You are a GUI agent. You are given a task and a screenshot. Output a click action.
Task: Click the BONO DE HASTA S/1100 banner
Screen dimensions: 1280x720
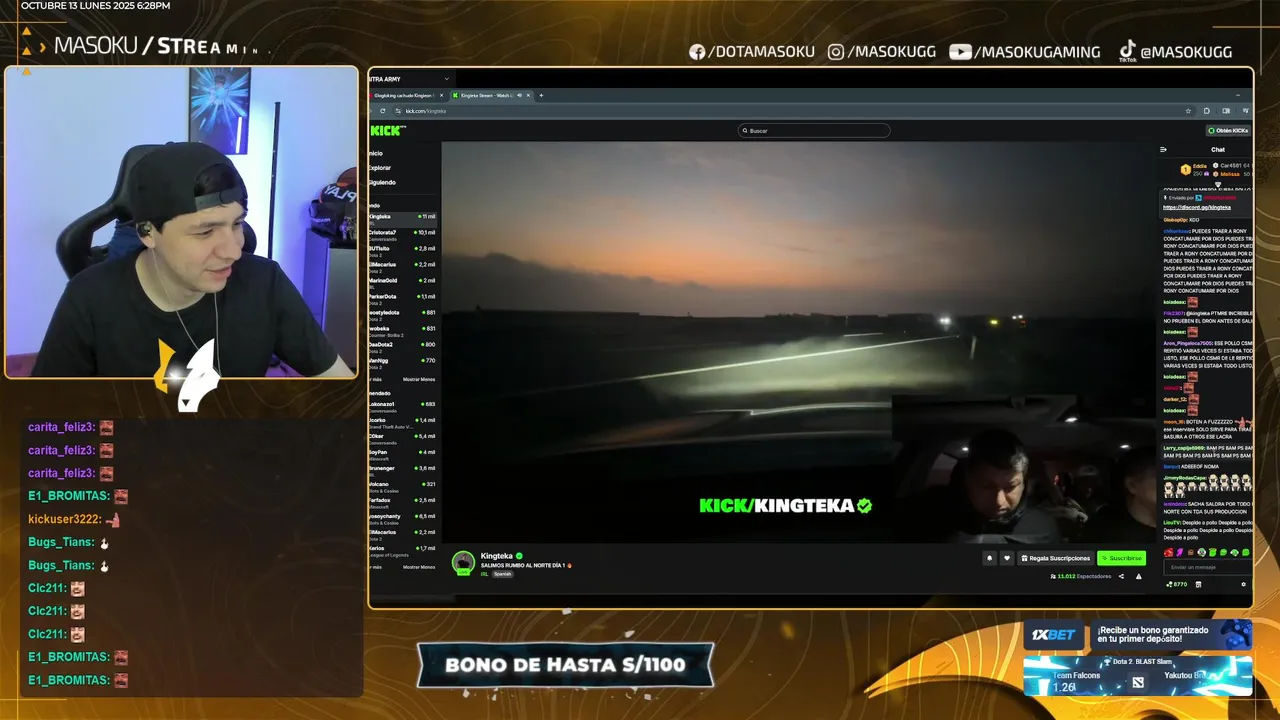pos(565,665)
